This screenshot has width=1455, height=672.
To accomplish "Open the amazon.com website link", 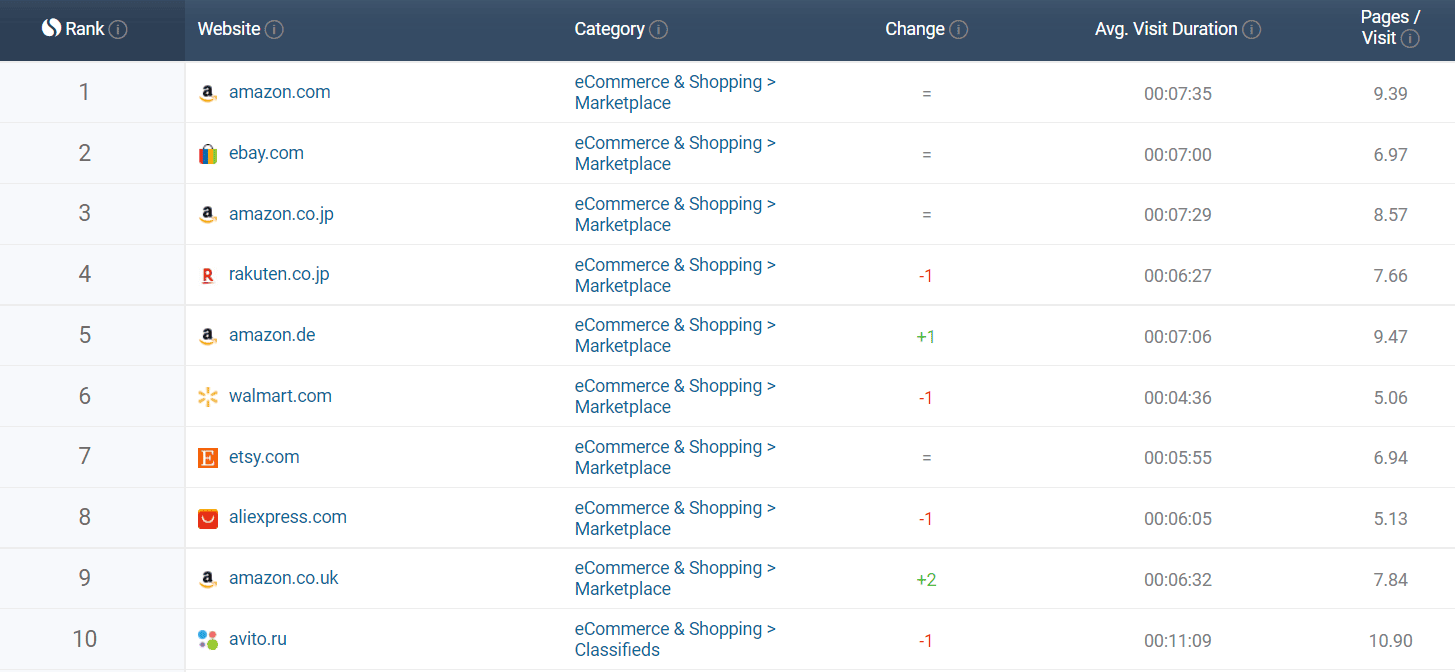I will (279, 92).
